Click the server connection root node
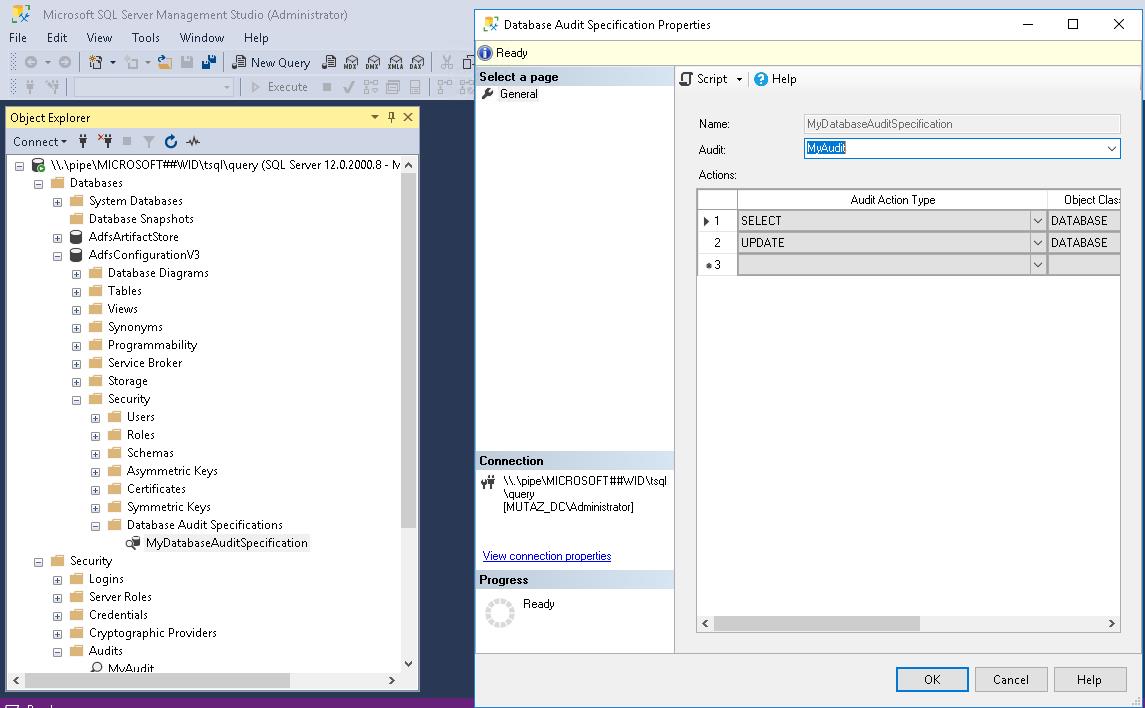The width and height of the screenshot is (1145, 708). pyautogui.click(x=225, y=165)
